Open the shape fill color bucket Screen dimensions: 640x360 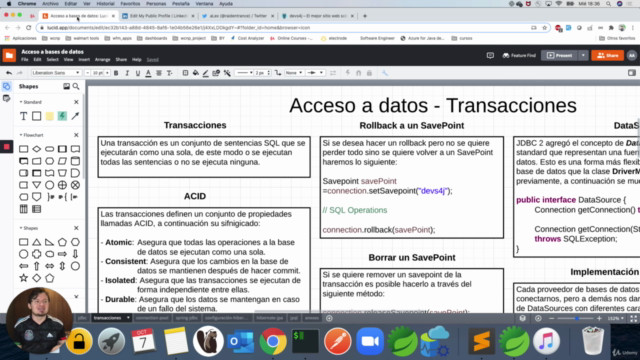196,73
